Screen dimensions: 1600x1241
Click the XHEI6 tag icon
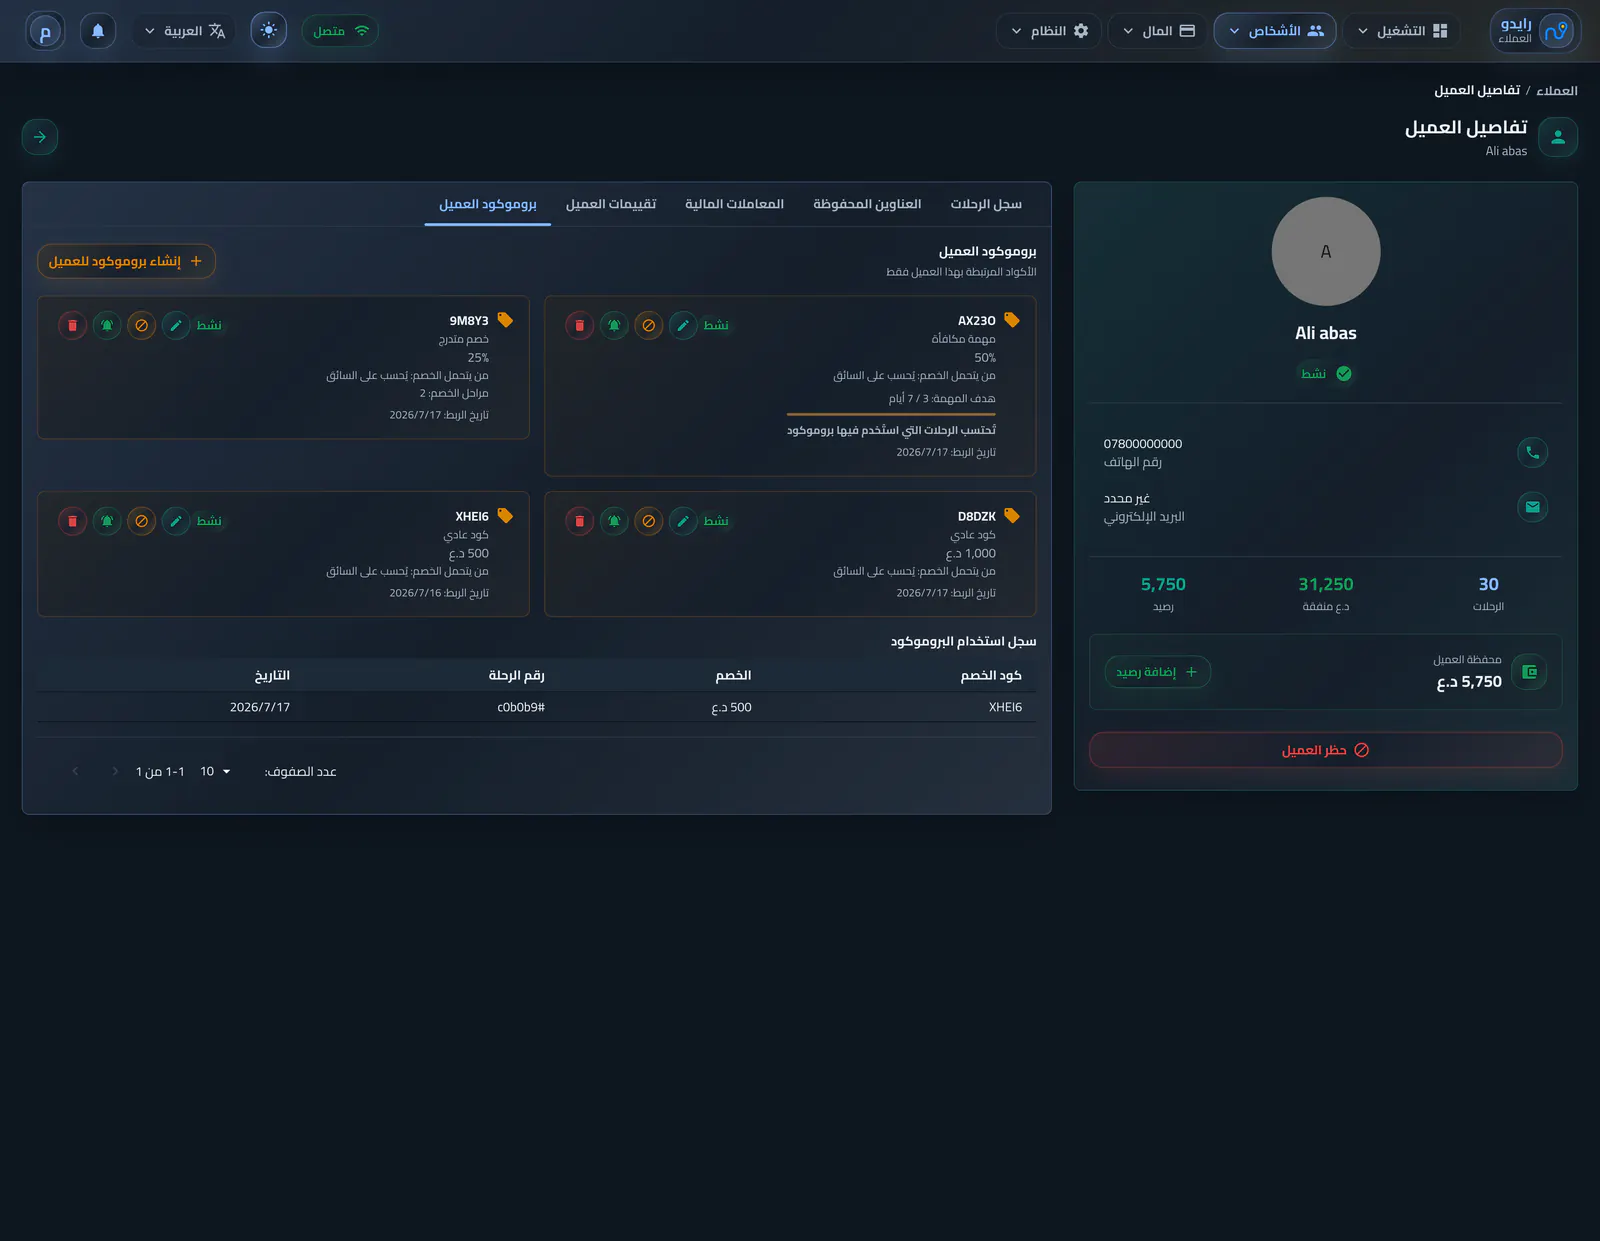point(505,516)
